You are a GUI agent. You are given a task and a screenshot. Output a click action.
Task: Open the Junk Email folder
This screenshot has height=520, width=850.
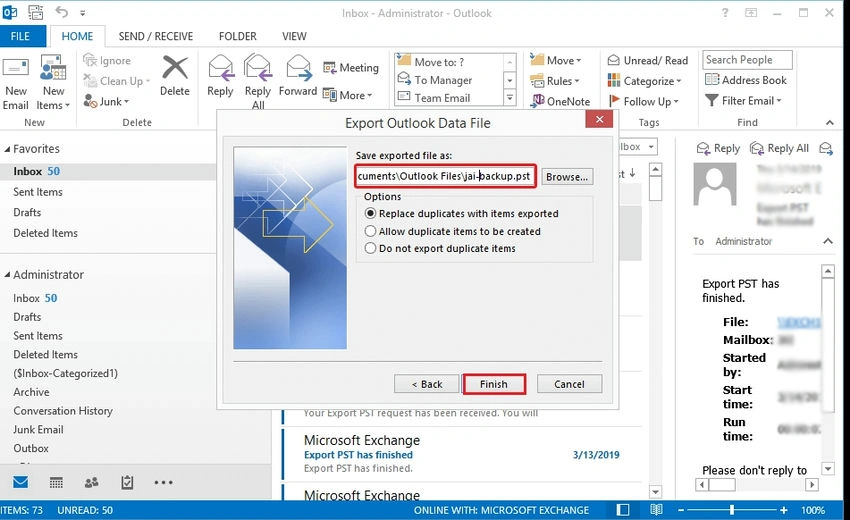pos(38,429)
